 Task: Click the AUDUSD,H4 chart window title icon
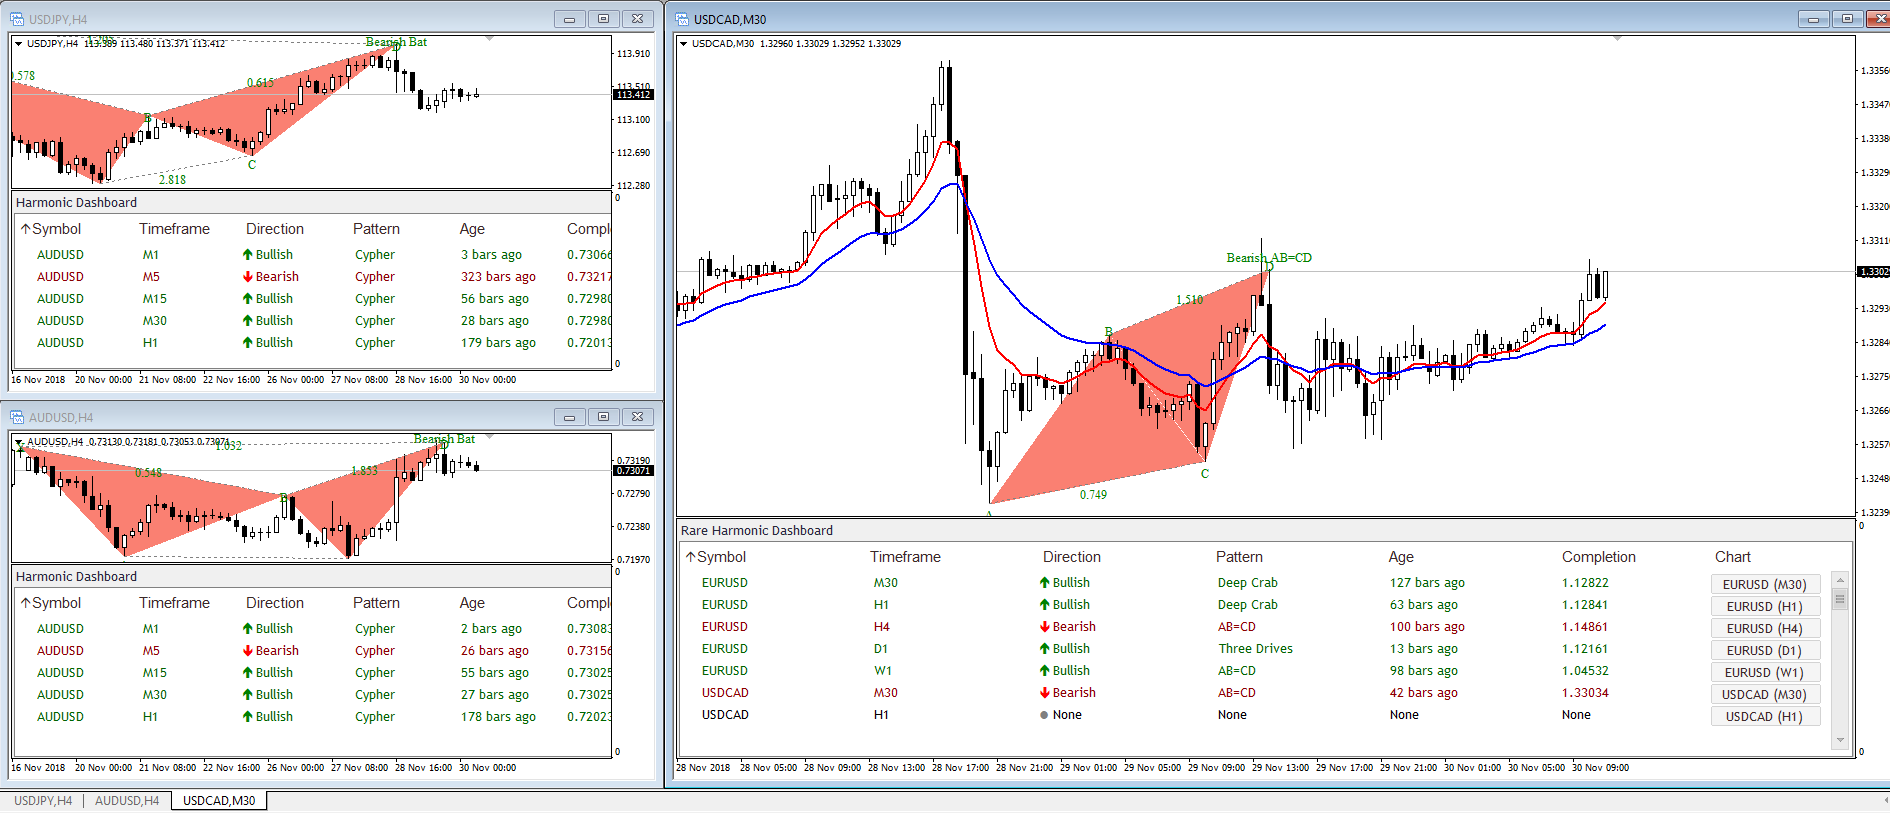pos(17,417)
